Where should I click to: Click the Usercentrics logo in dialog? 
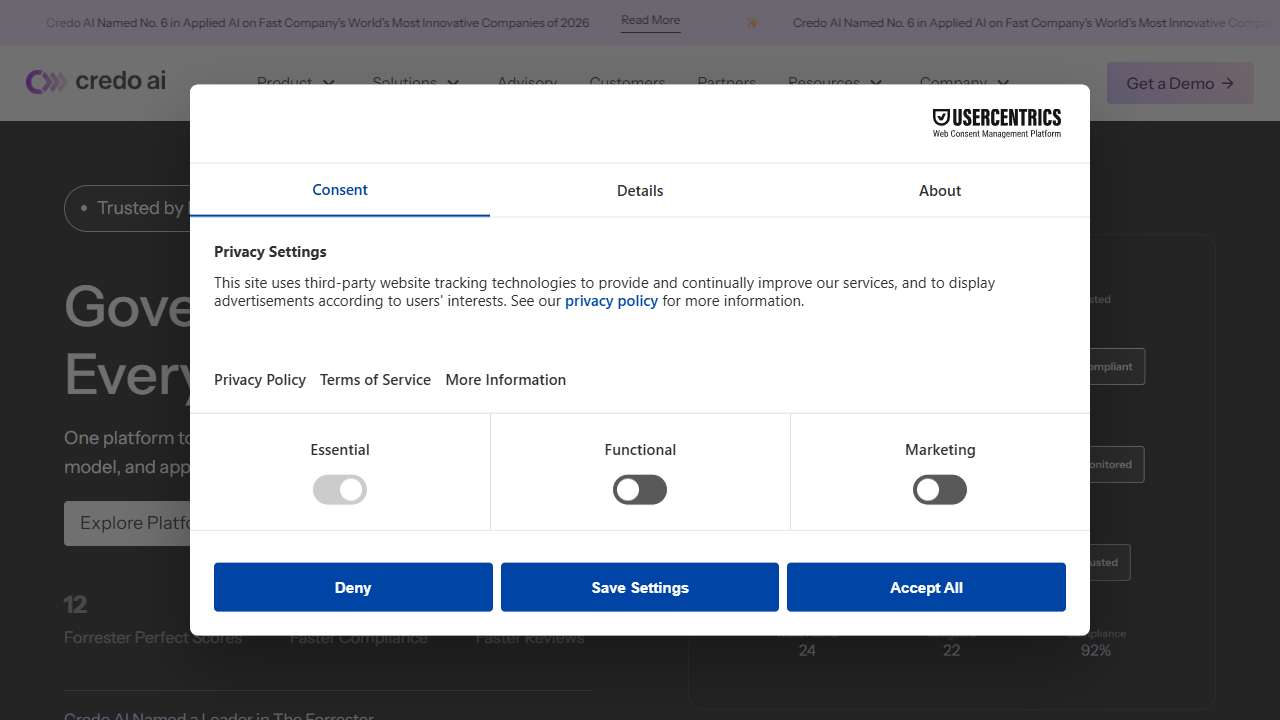pos(996,123)
